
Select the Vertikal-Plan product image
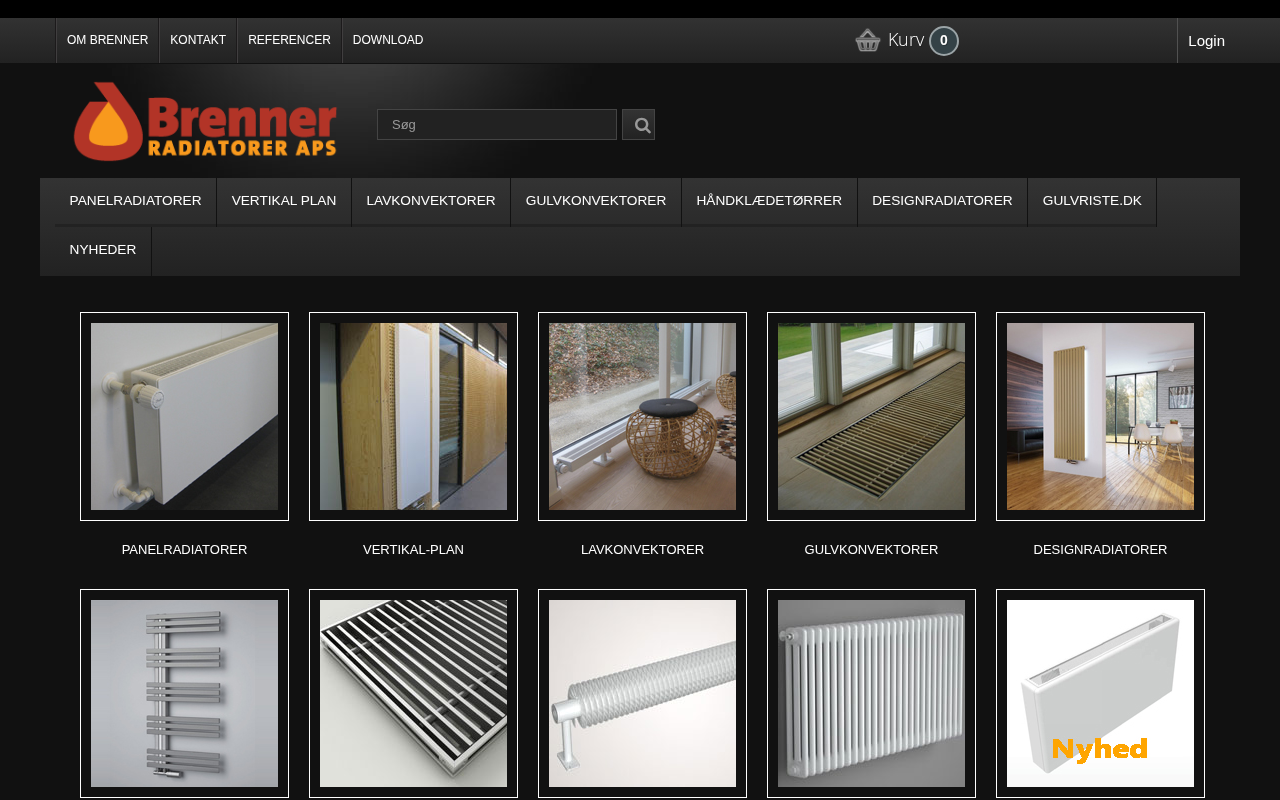[x=413, y=416]
